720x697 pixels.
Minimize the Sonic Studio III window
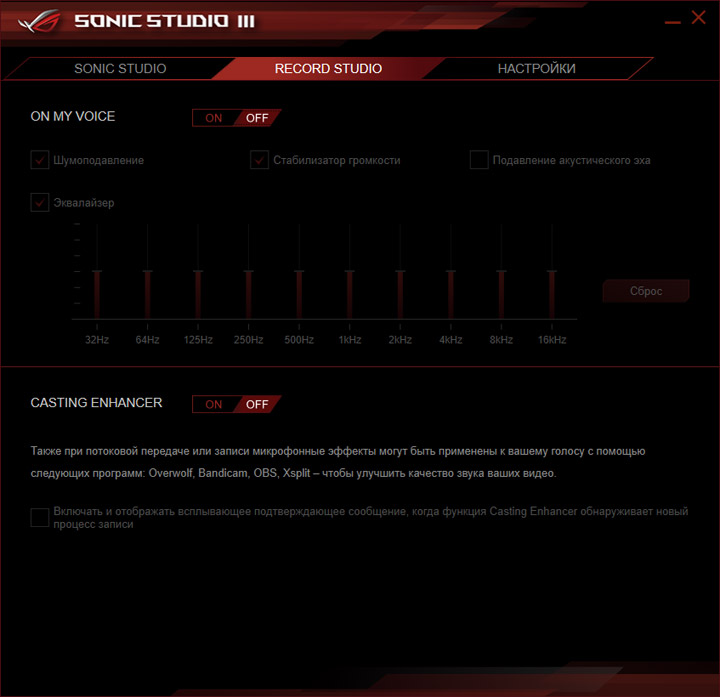(x=672, y=22)
